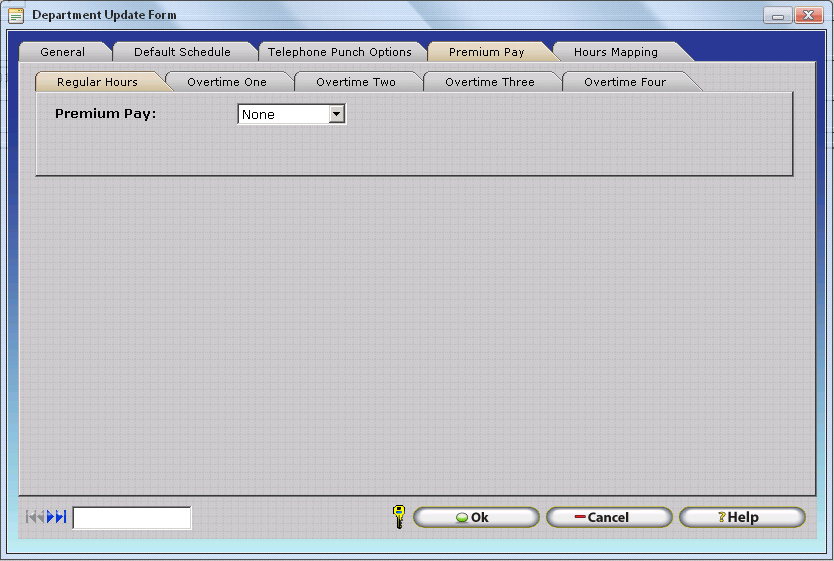This screenshot has width=834, height=561.
Task: Select the Premium Pay tab
Action: pyautogui.click(x=486, y=52)
